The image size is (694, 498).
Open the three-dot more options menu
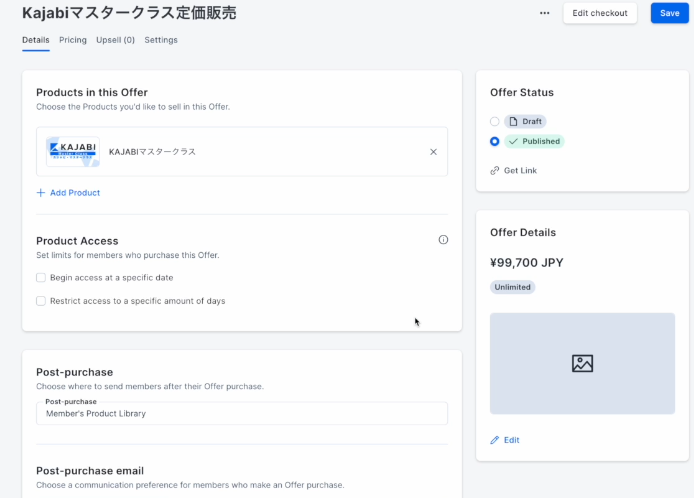pos(544,13)
